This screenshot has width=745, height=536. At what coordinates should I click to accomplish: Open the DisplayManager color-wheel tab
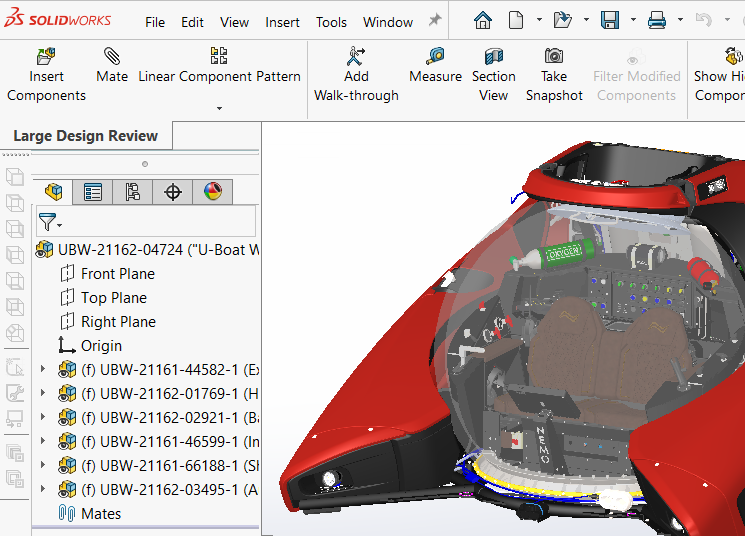click(x=212, y=192)
